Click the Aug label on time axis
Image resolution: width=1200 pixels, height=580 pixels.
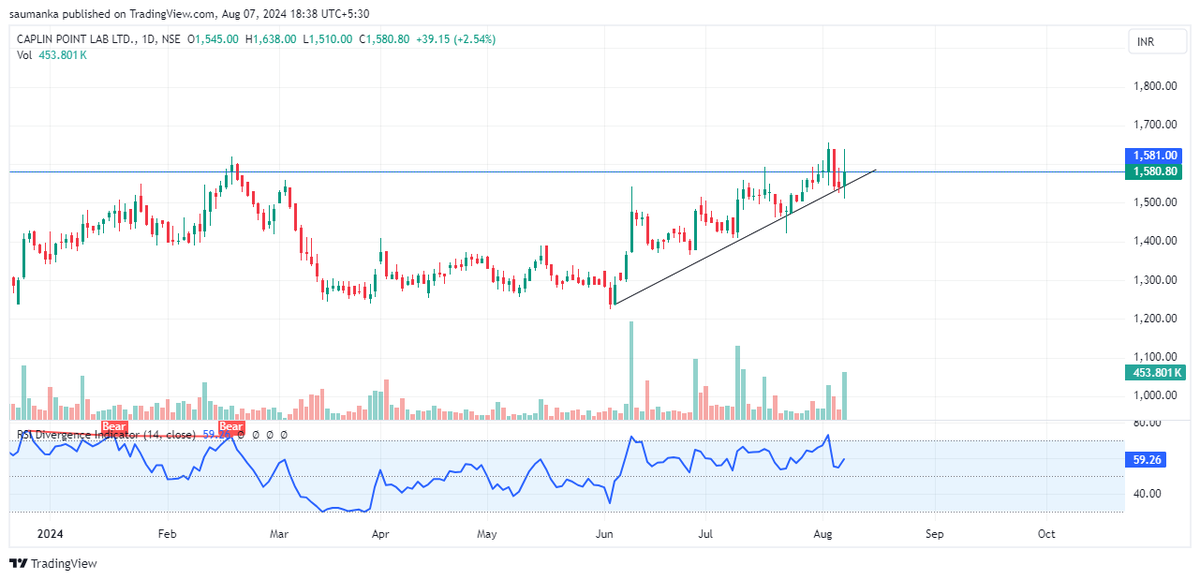[821, 535]
